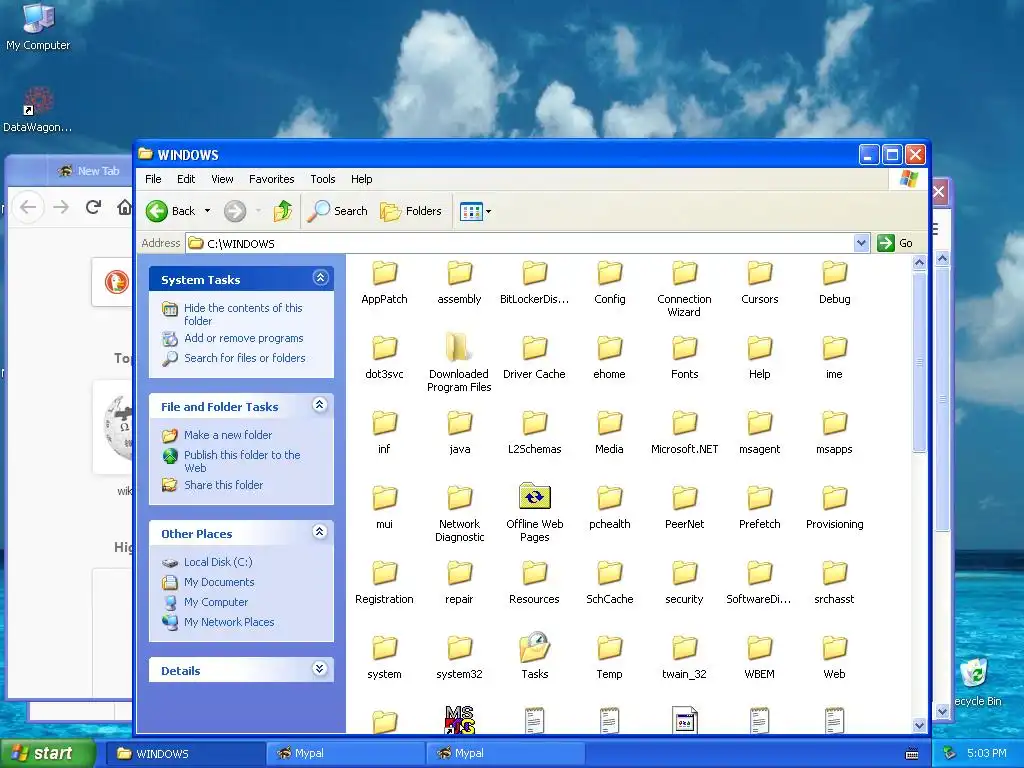Select New Tab in Mypal window

click(x=89, y=171)
